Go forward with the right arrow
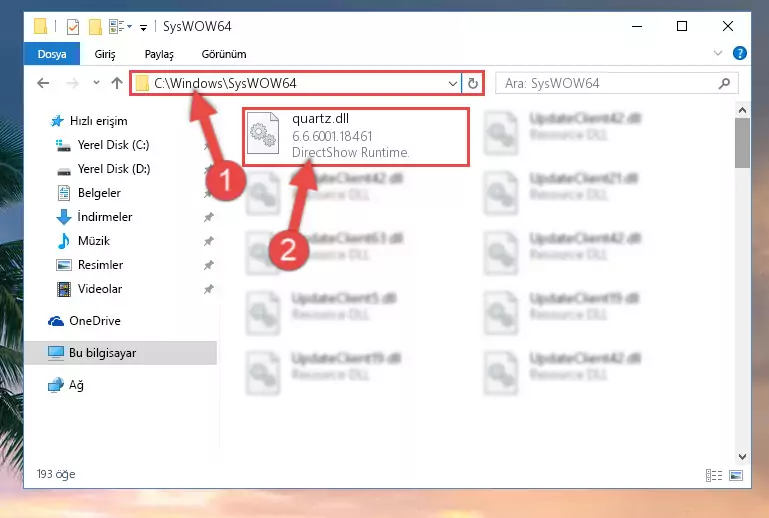Image resolution: width=769 pixels, height=518 pixels. (x=72, y=83)
